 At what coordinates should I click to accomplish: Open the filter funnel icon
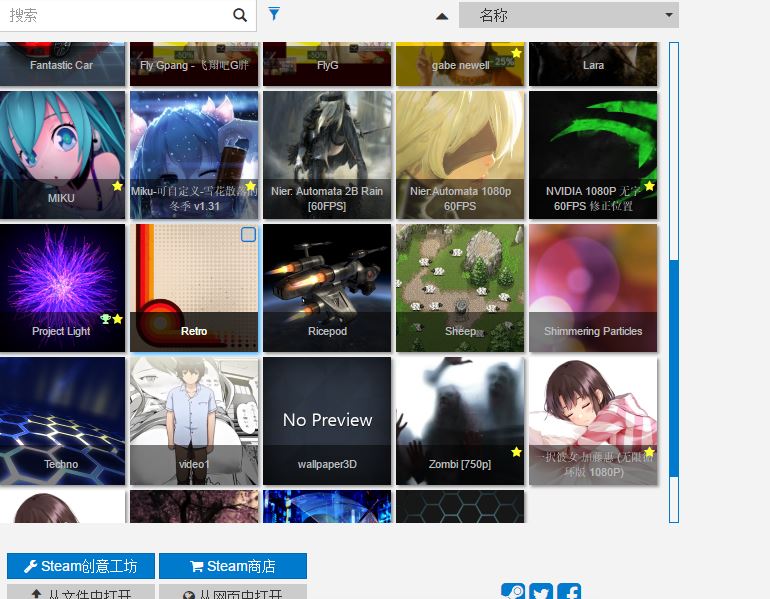(274, 14)
